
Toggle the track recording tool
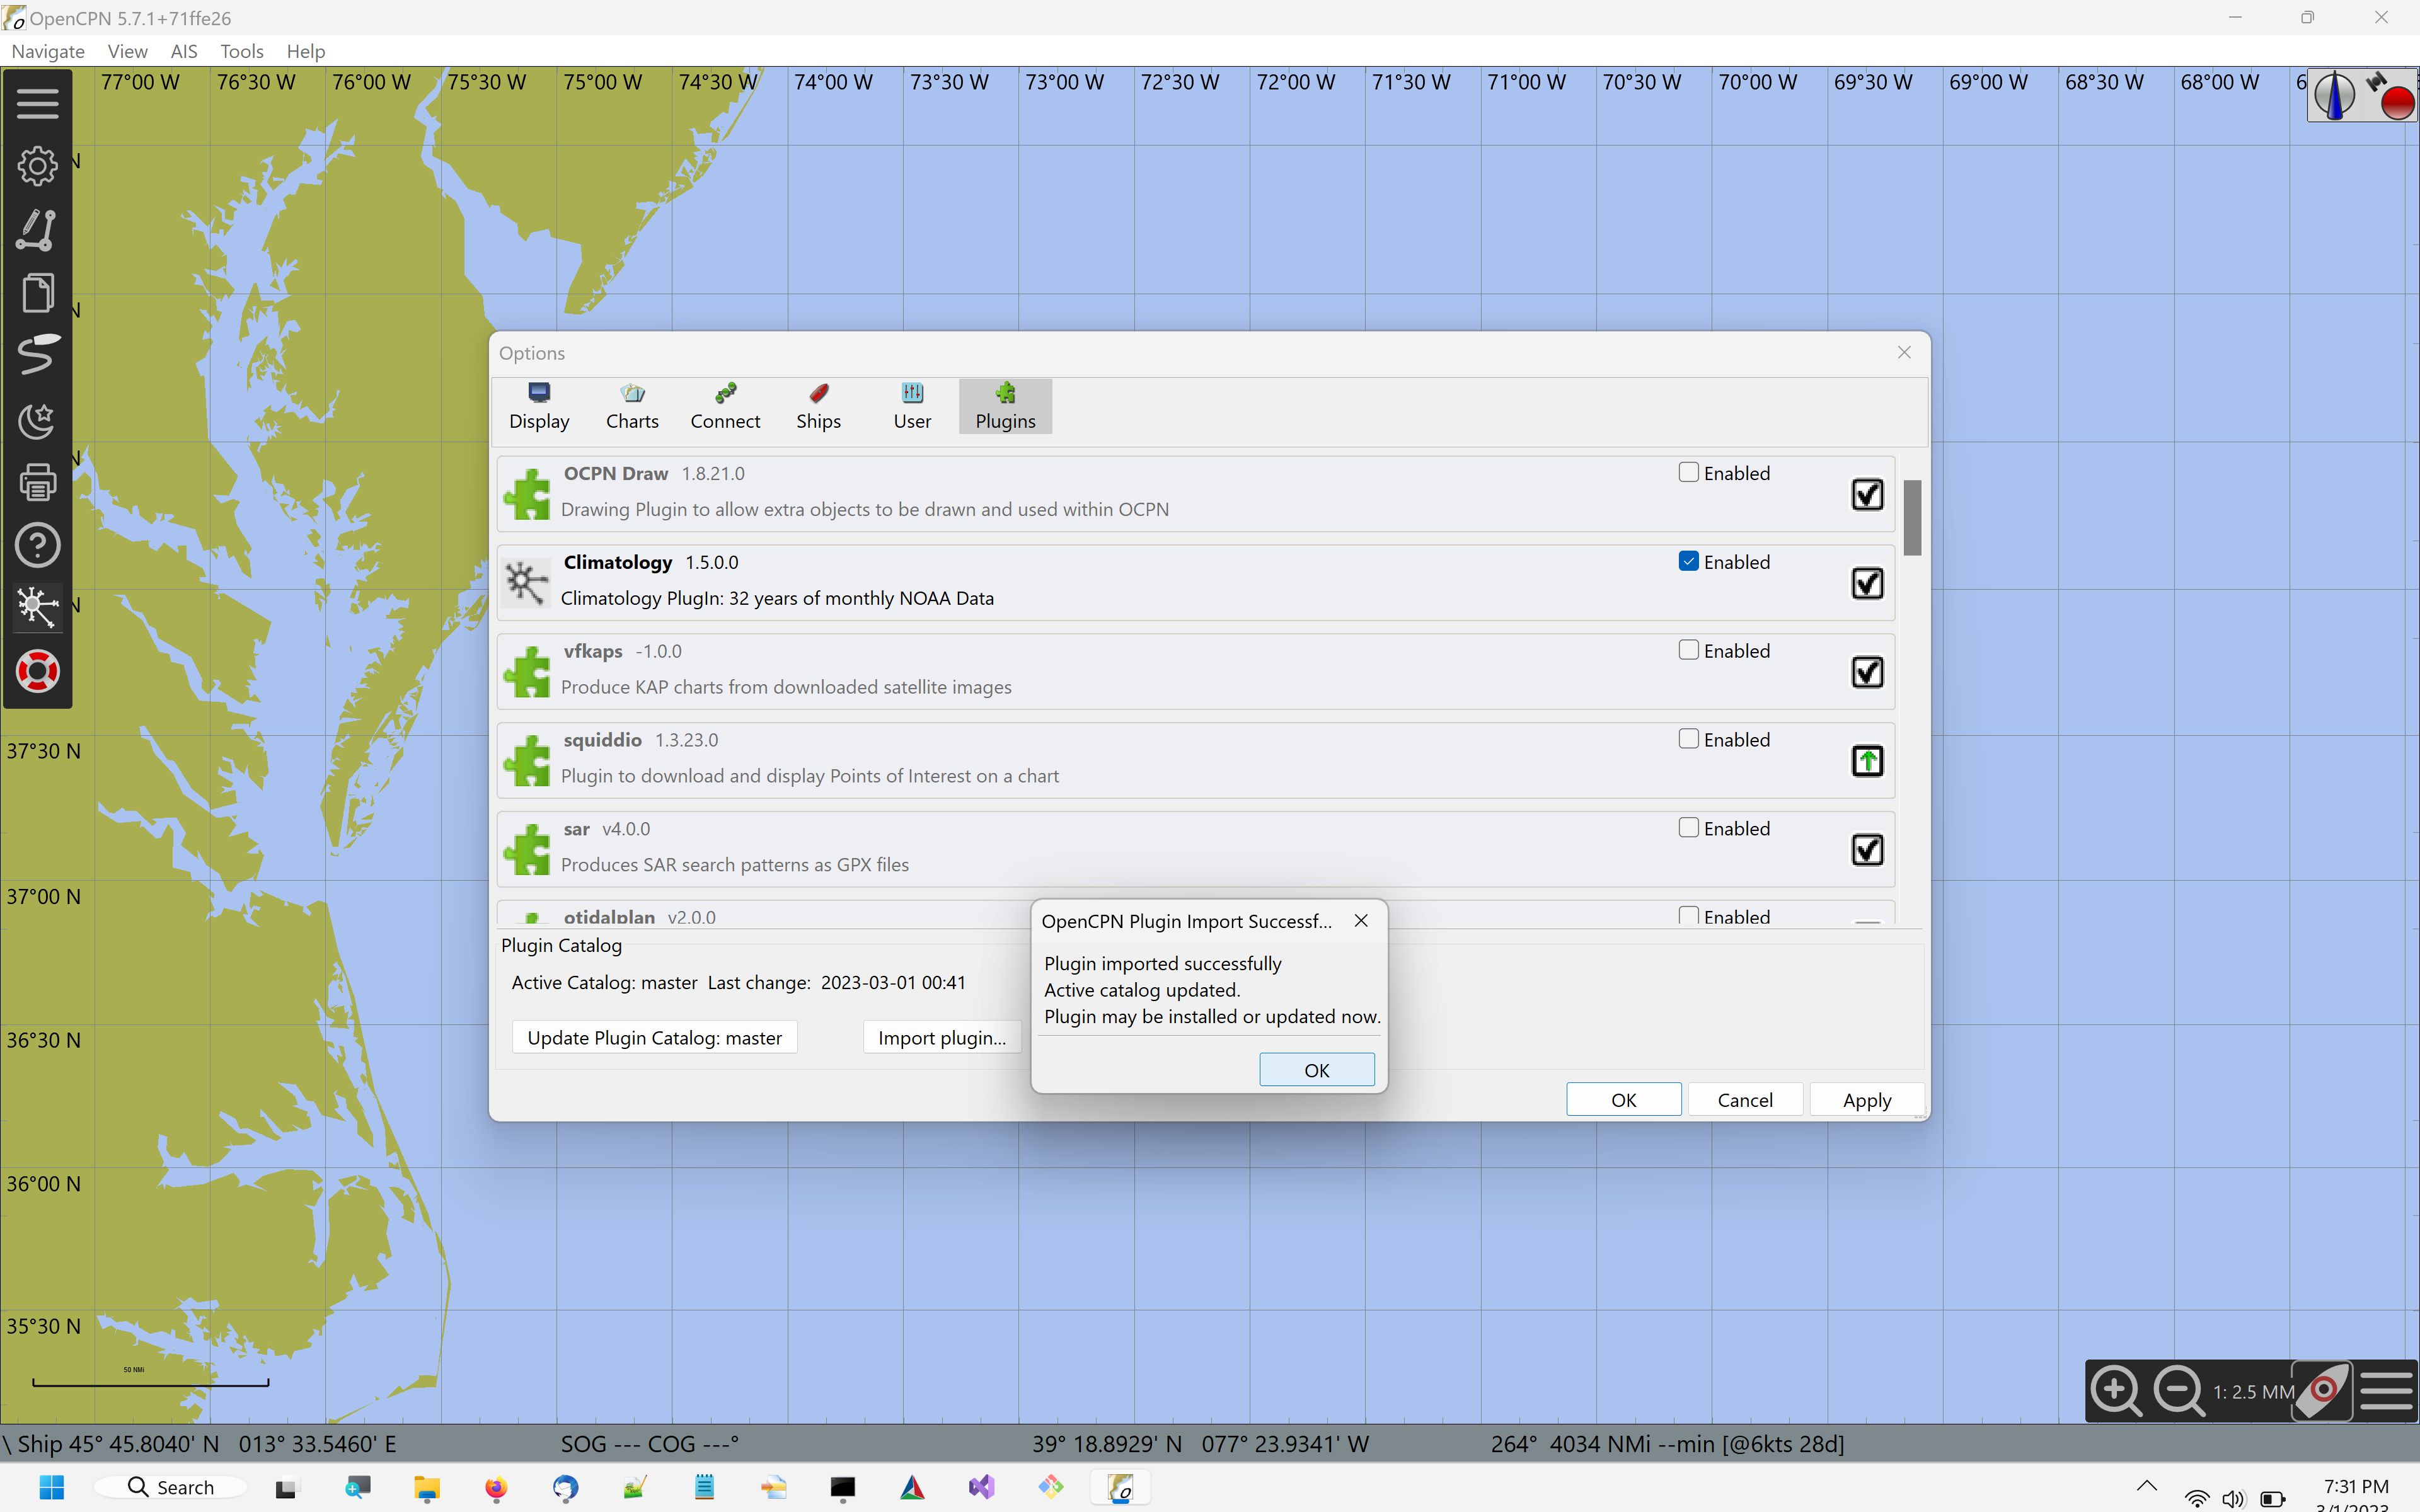point(38,355)
